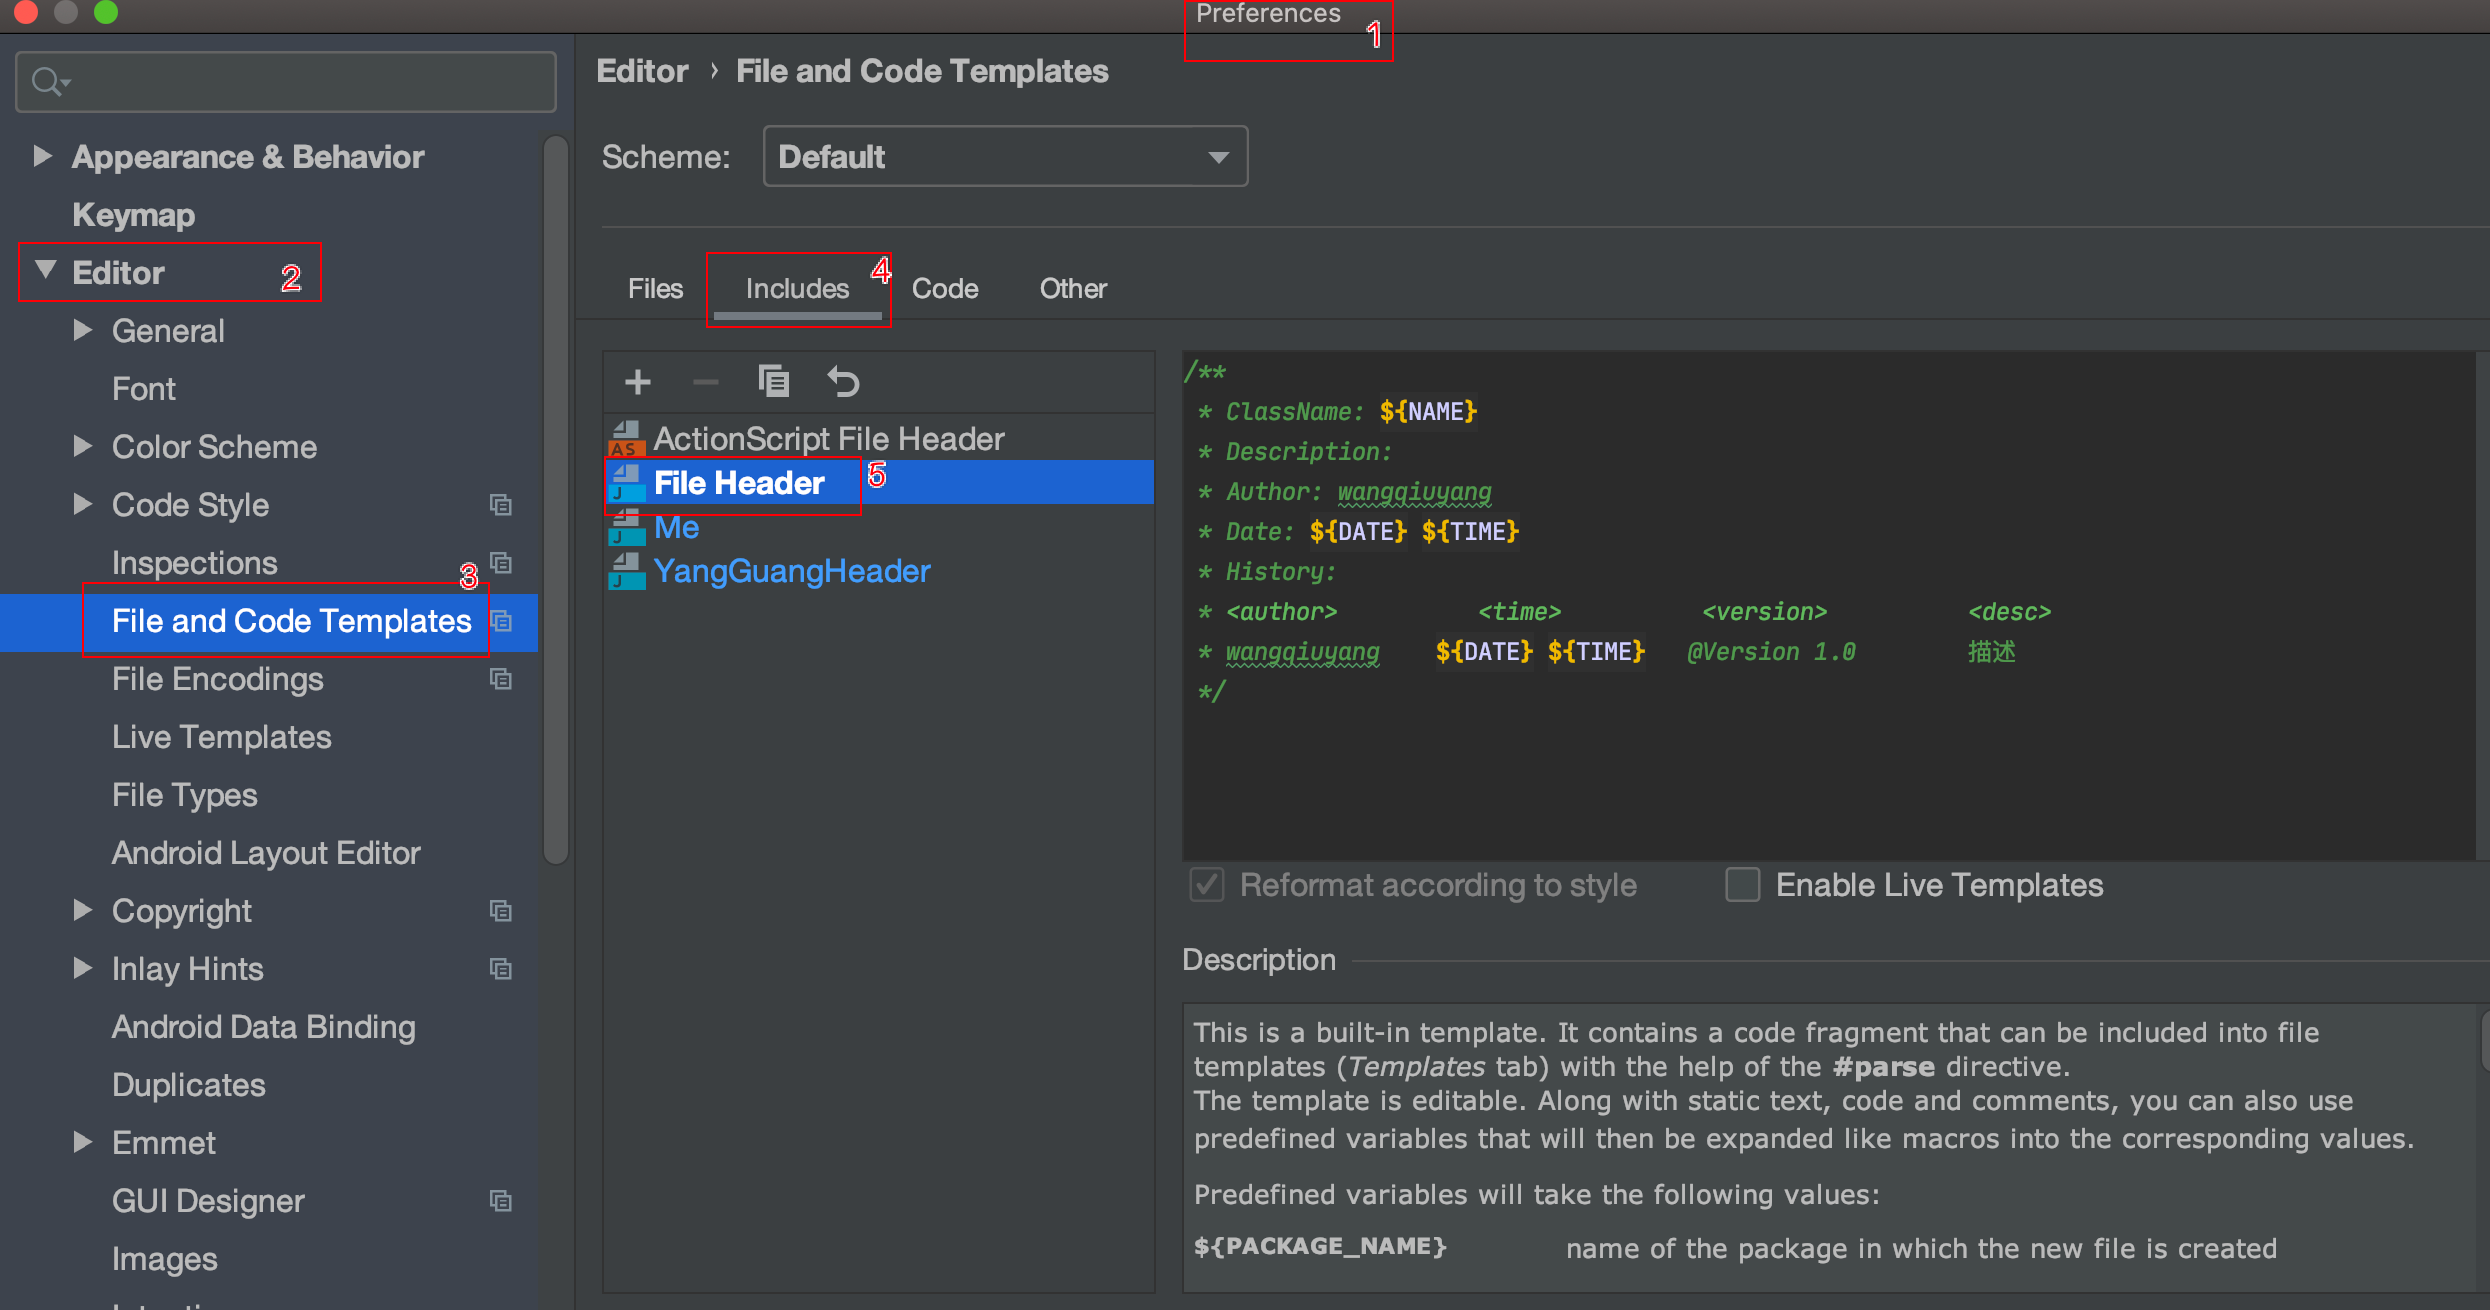
Task: Select File and Code Templates
Action: coord(291,621)
